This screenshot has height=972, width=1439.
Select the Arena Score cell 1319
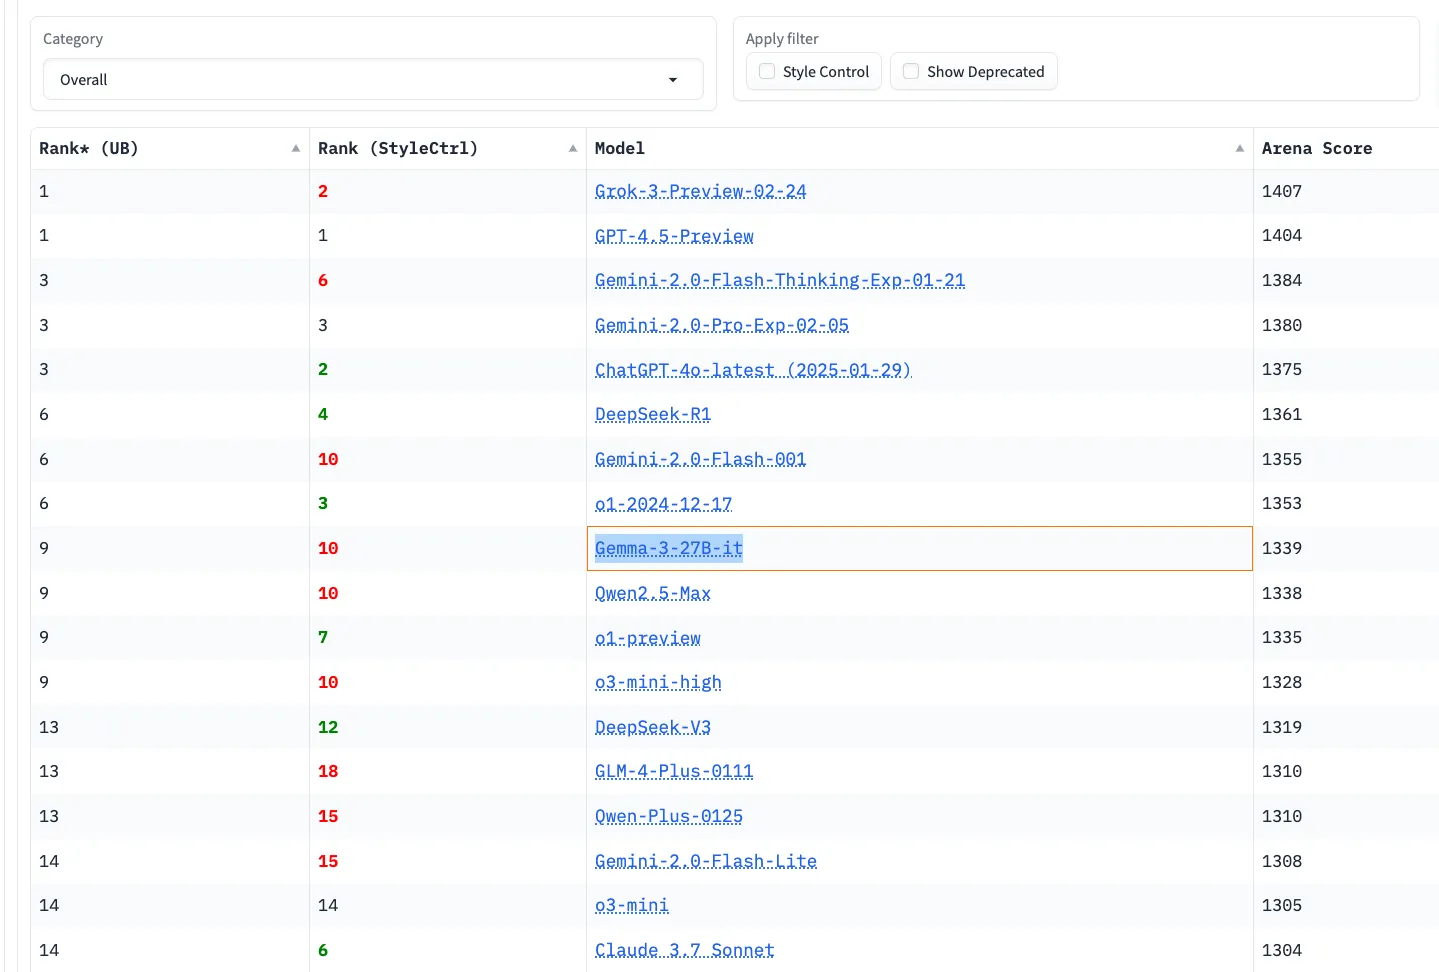tap(1281, 727)
